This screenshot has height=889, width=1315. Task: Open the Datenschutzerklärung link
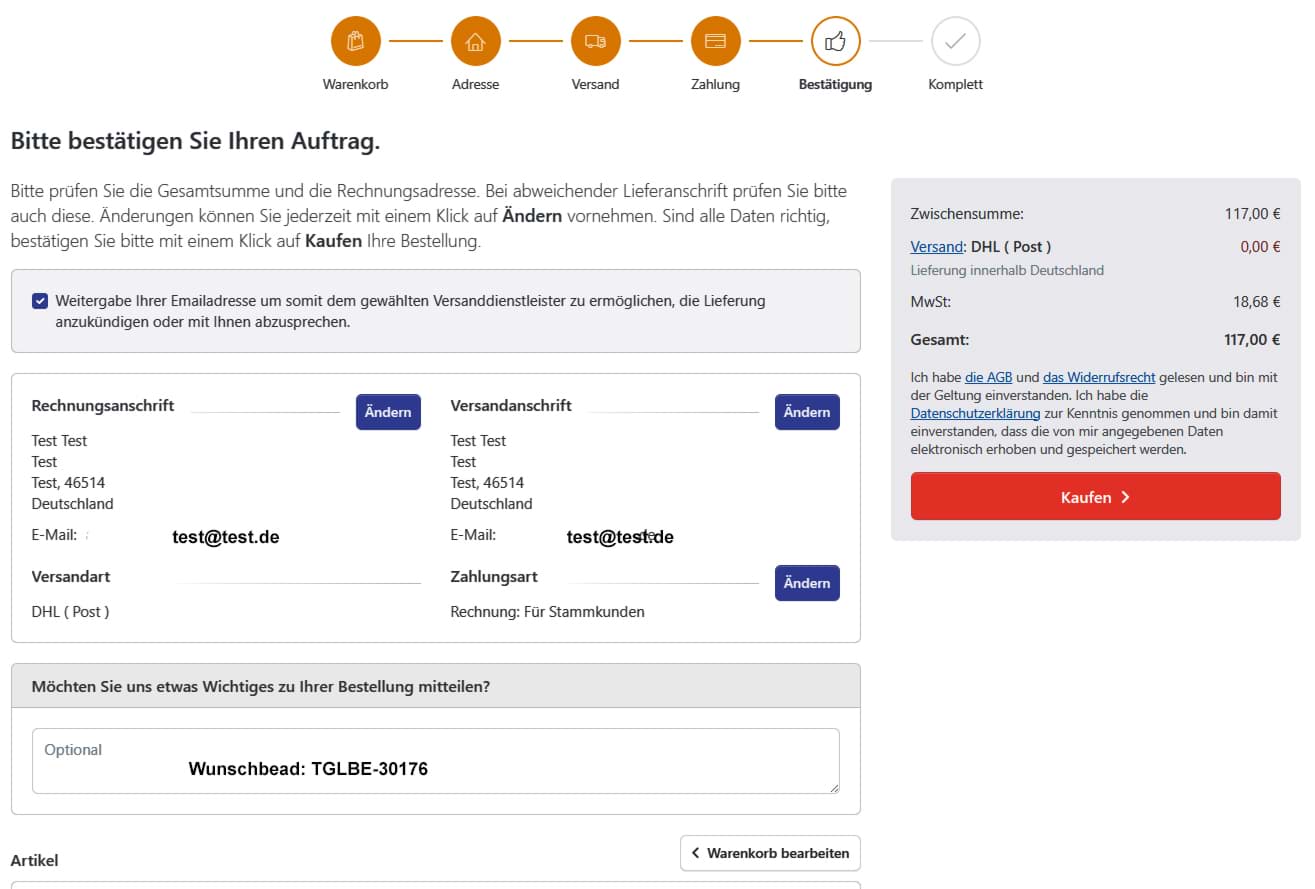[x=974, y=413]
